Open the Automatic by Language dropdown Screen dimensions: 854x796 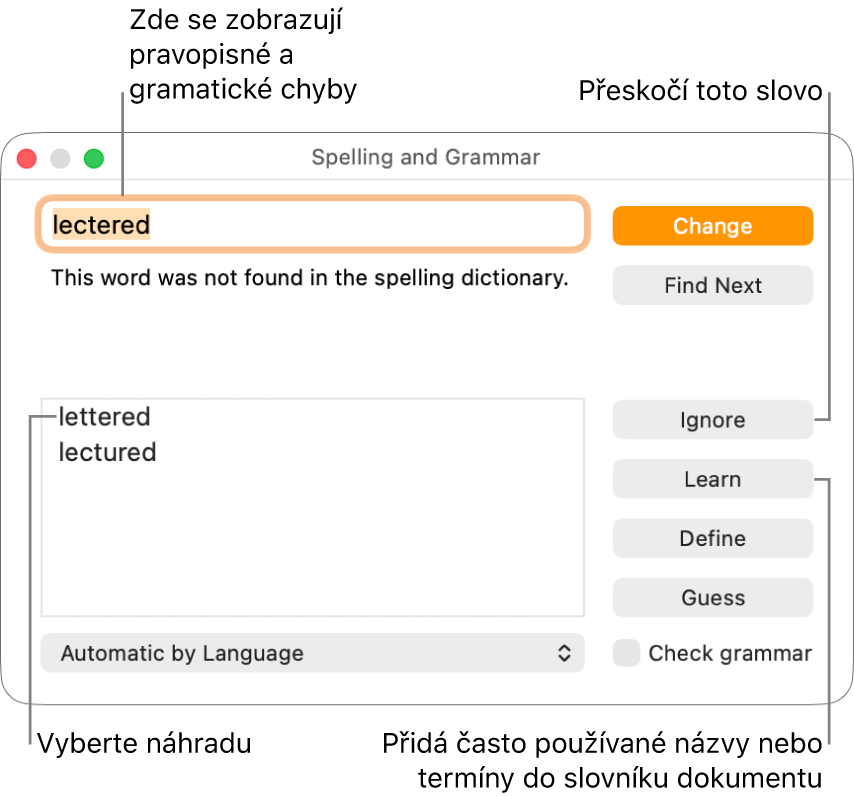tap(312, 653)
